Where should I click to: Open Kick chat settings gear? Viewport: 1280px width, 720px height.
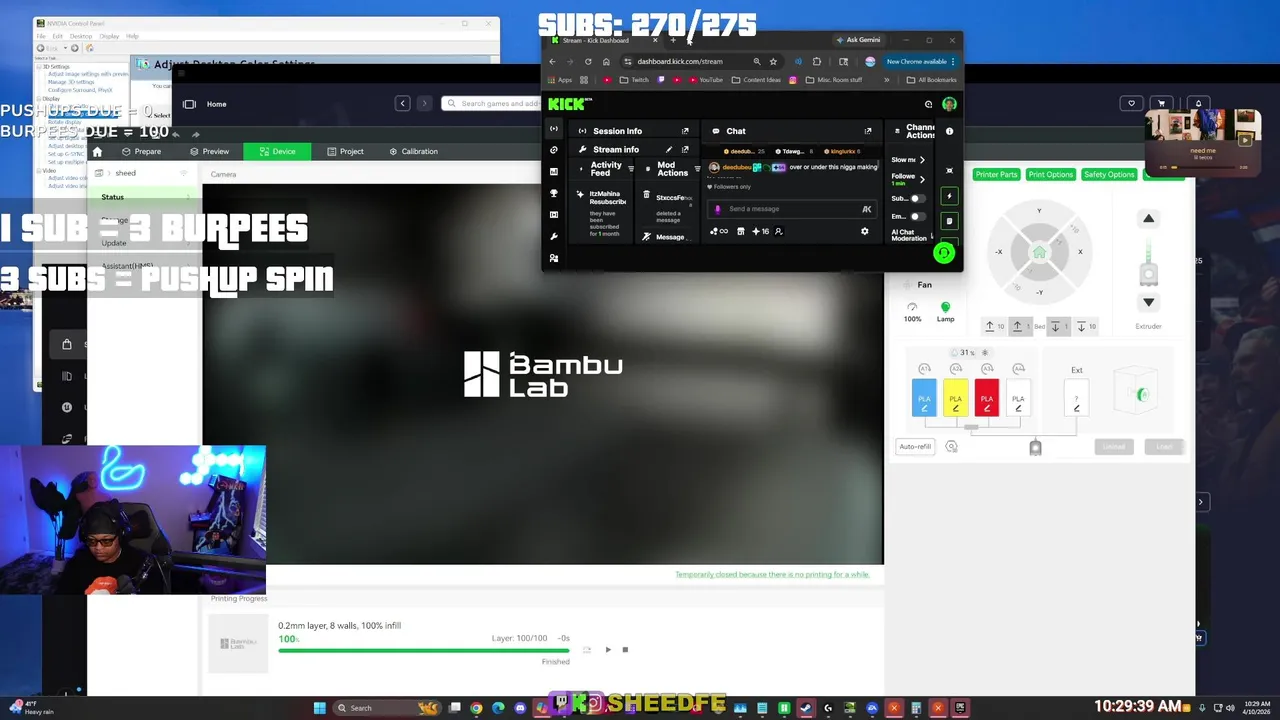pyautogui.click(x=865, y=231)
